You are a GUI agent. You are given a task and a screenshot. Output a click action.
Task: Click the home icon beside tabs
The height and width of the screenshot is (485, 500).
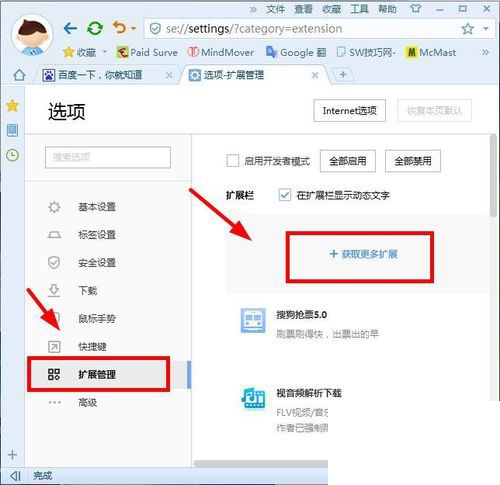[x=19, y=75]
